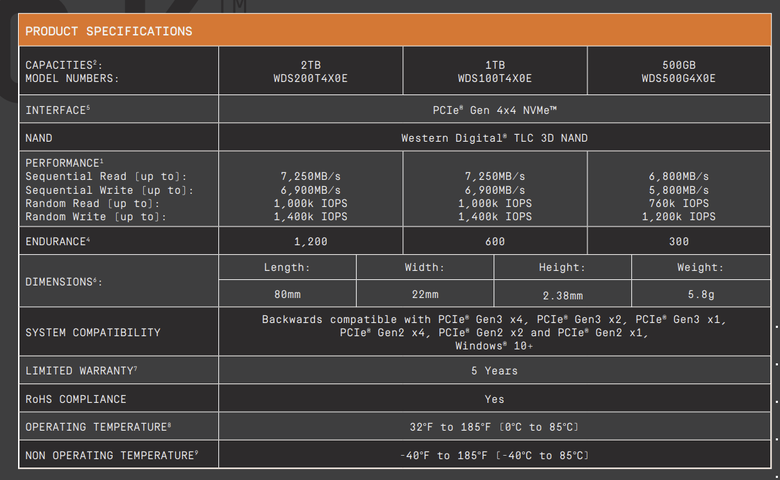The height and width of the screenshot is (480, 780).
Task: Click 6,800MB/s in the 500GB column
Action: [x=679, y=177]
